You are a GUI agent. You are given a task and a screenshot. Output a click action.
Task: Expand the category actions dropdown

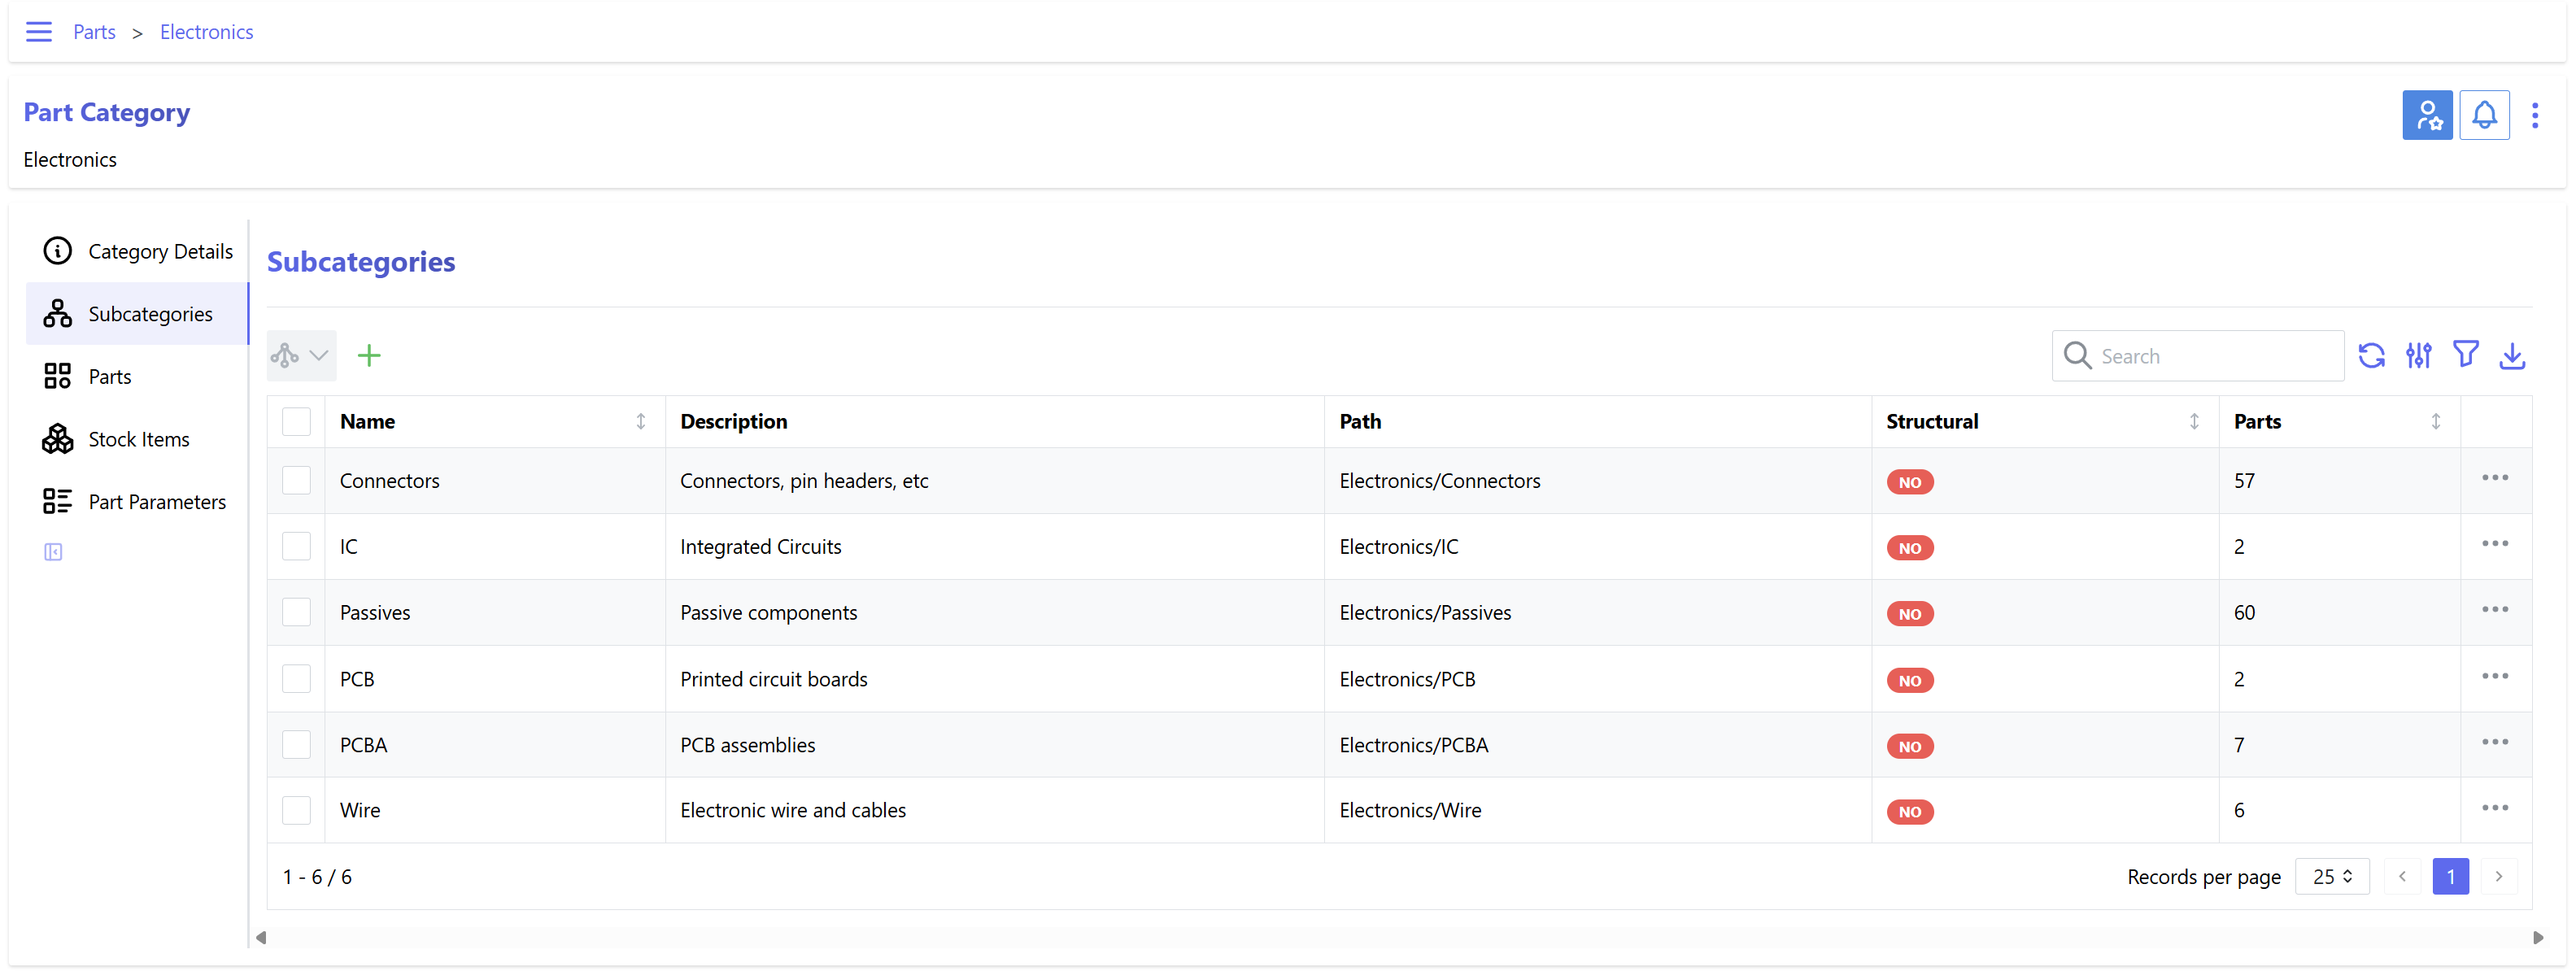click(301, 356)
